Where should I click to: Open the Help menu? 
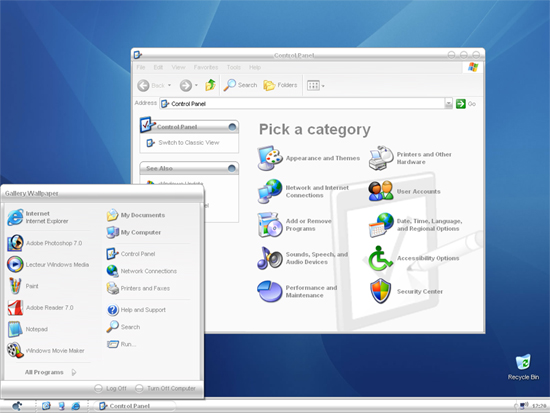[255, 67]
